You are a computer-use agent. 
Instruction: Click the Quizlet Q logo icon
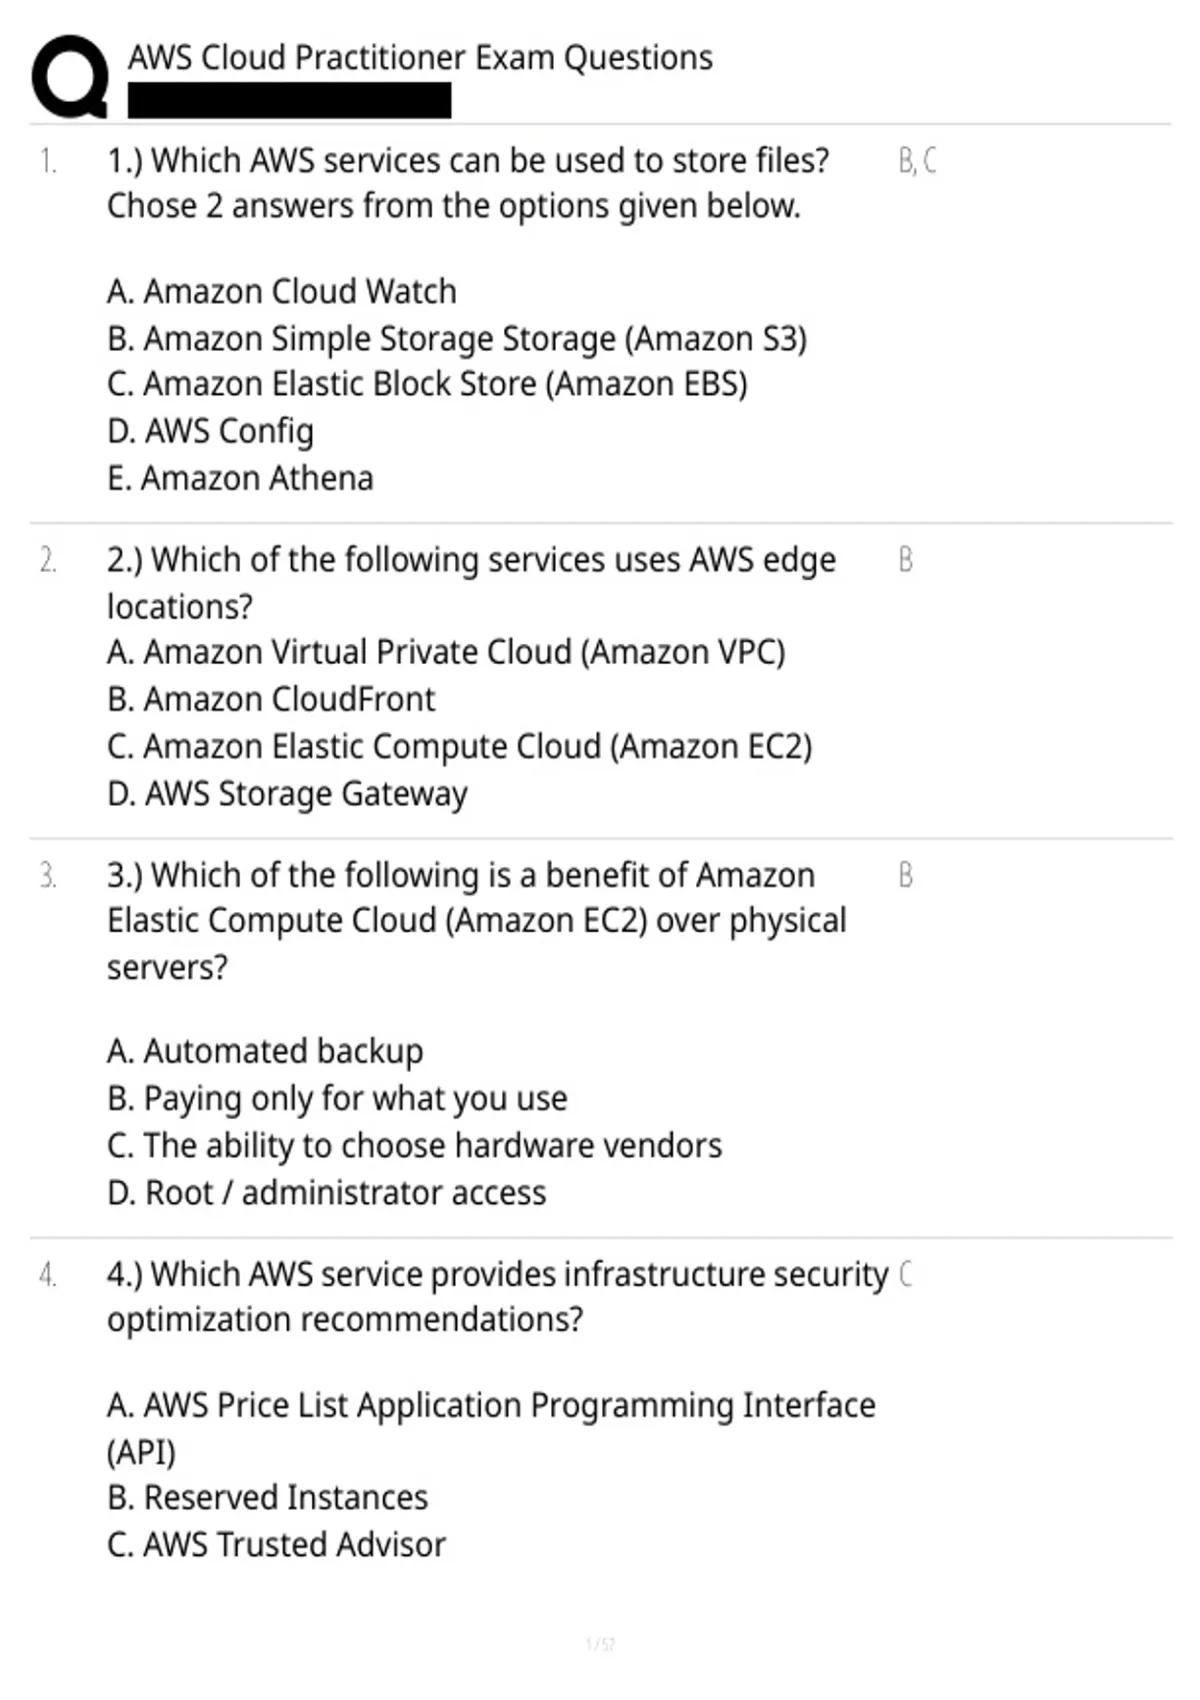[70, 76]
